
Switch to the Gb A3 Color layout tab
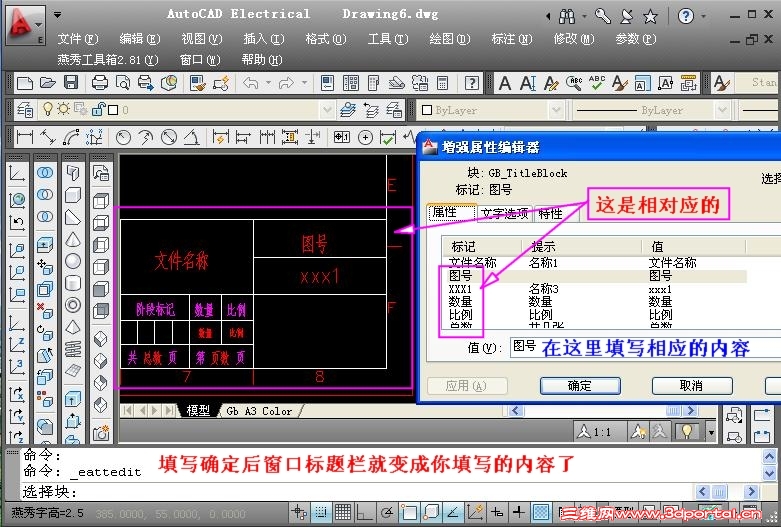[x=259, y=411]
